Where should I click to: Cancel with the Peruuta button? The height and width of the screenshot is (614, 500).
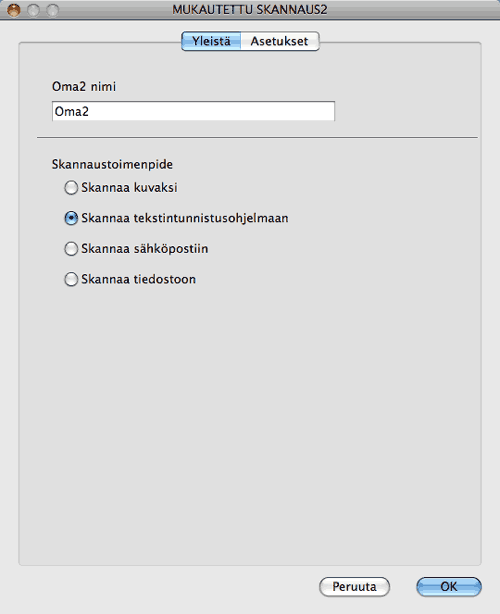tap(354, 587)
